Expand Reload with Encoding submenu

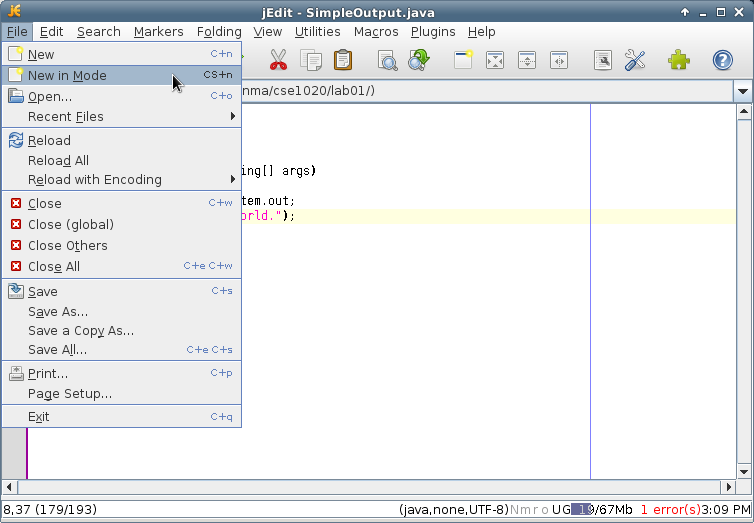[122, 180]
